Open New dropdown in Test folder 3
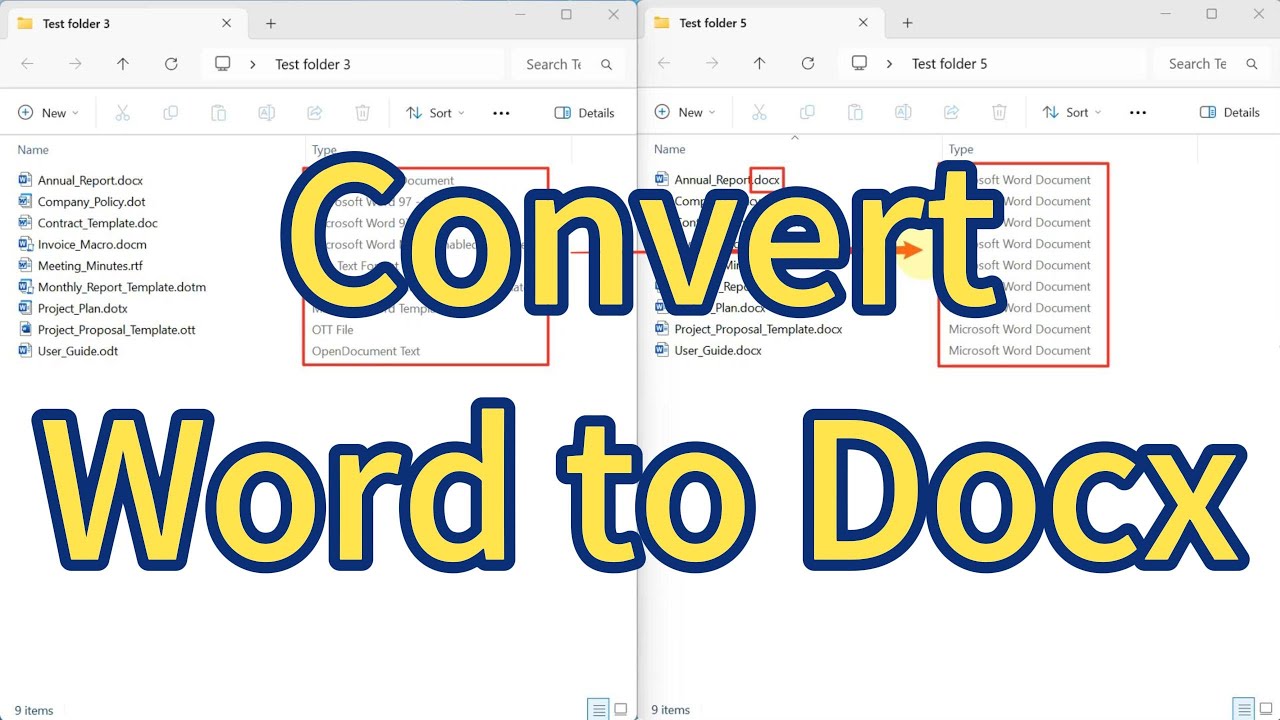Viewport: 1280px width, 720px height. 48,113
